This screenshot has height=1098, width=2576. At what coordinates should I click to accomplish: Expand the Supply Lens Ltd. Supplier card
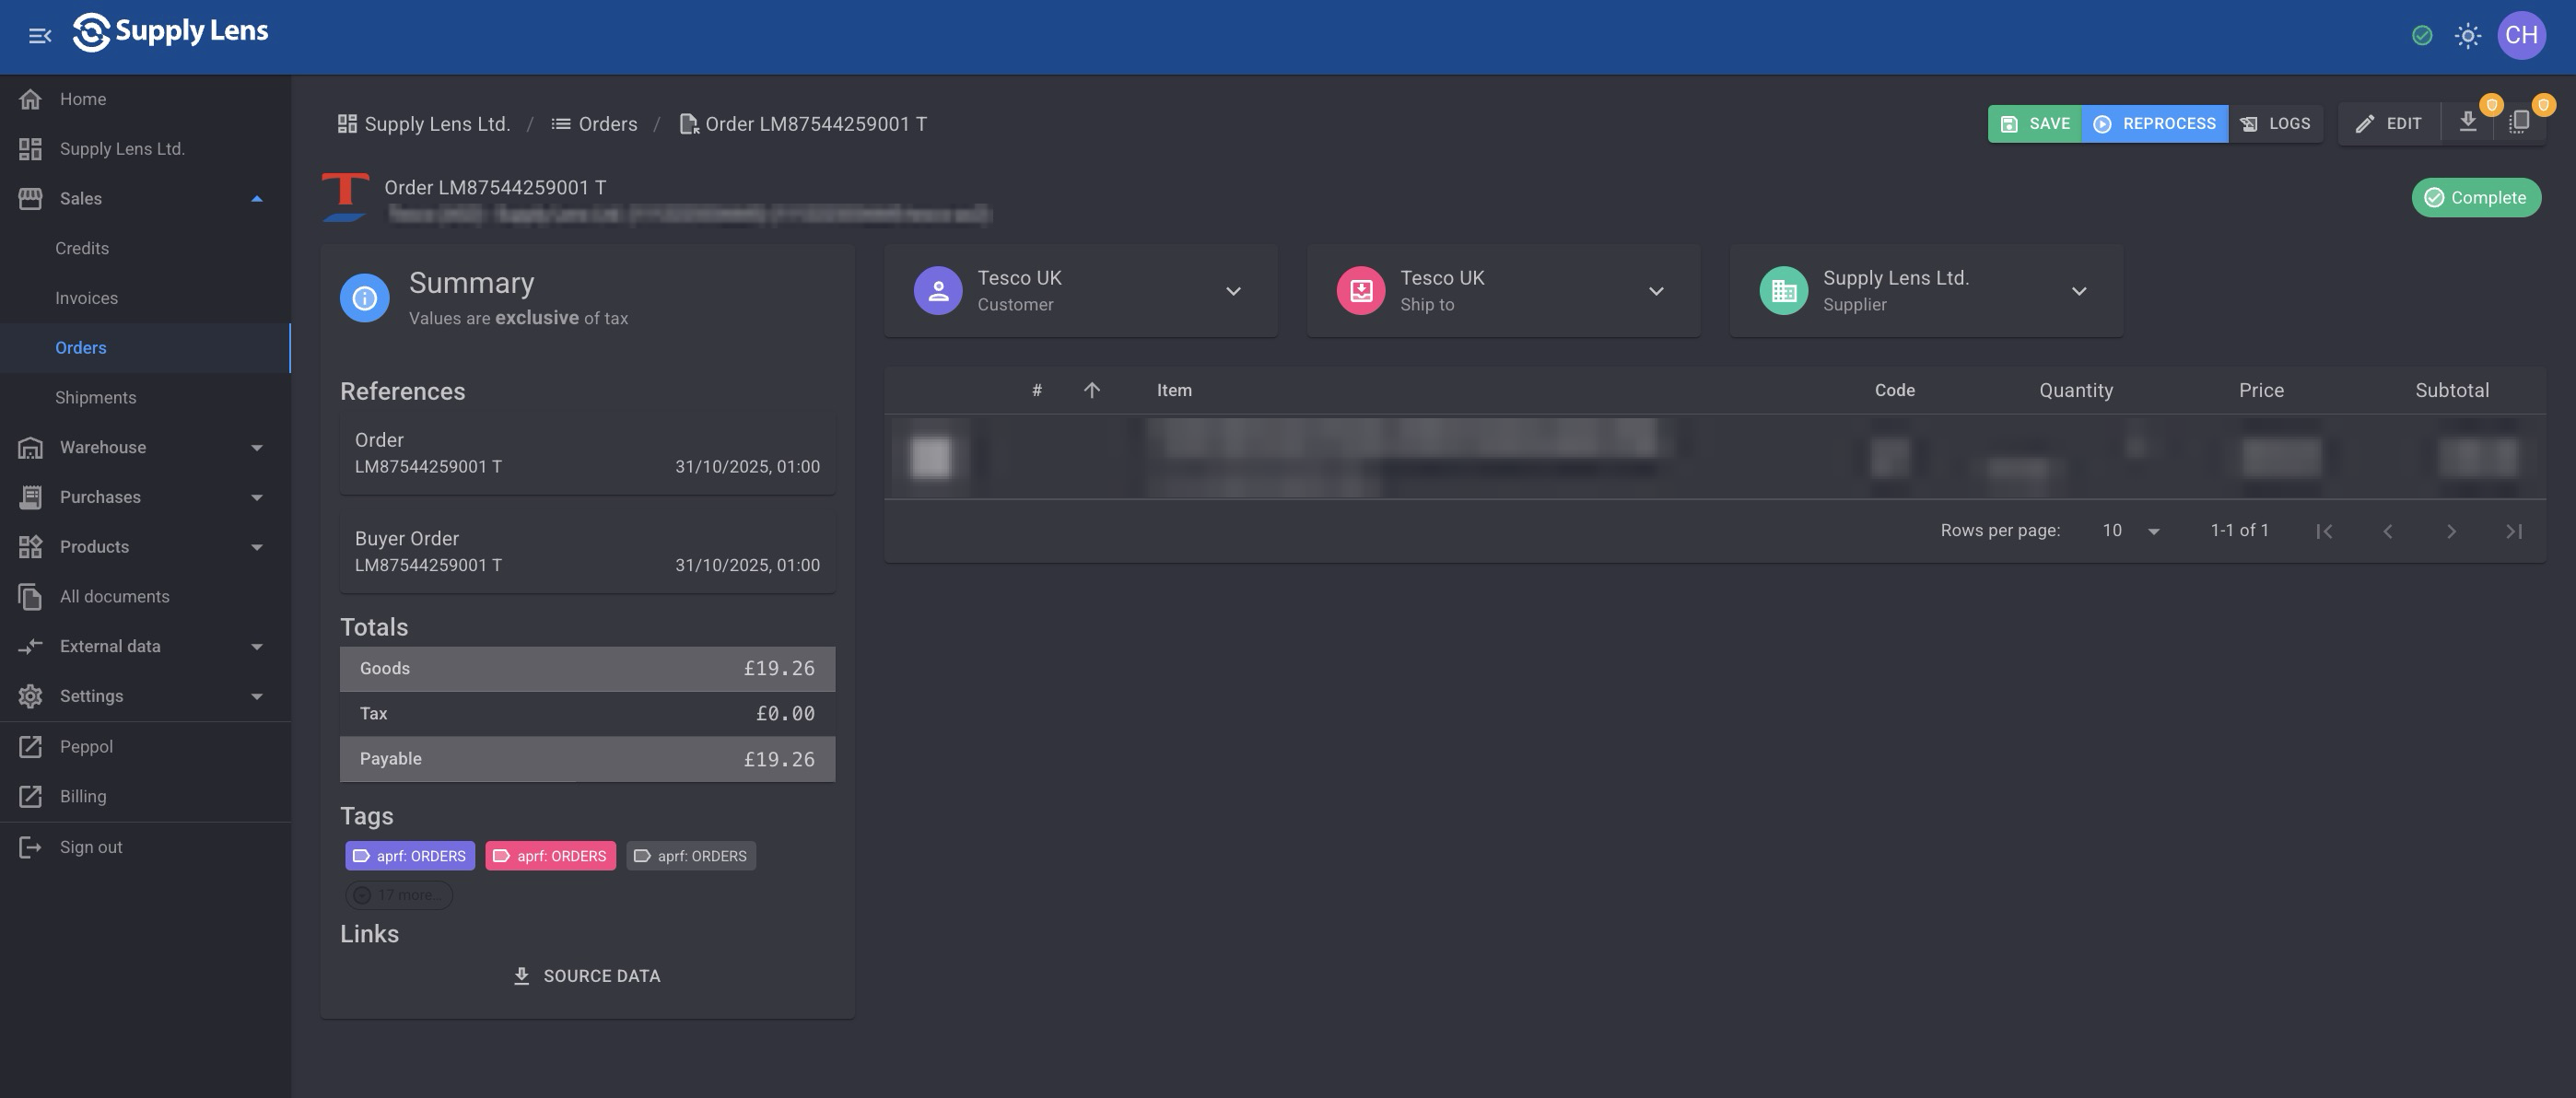tap(2079, 291)
